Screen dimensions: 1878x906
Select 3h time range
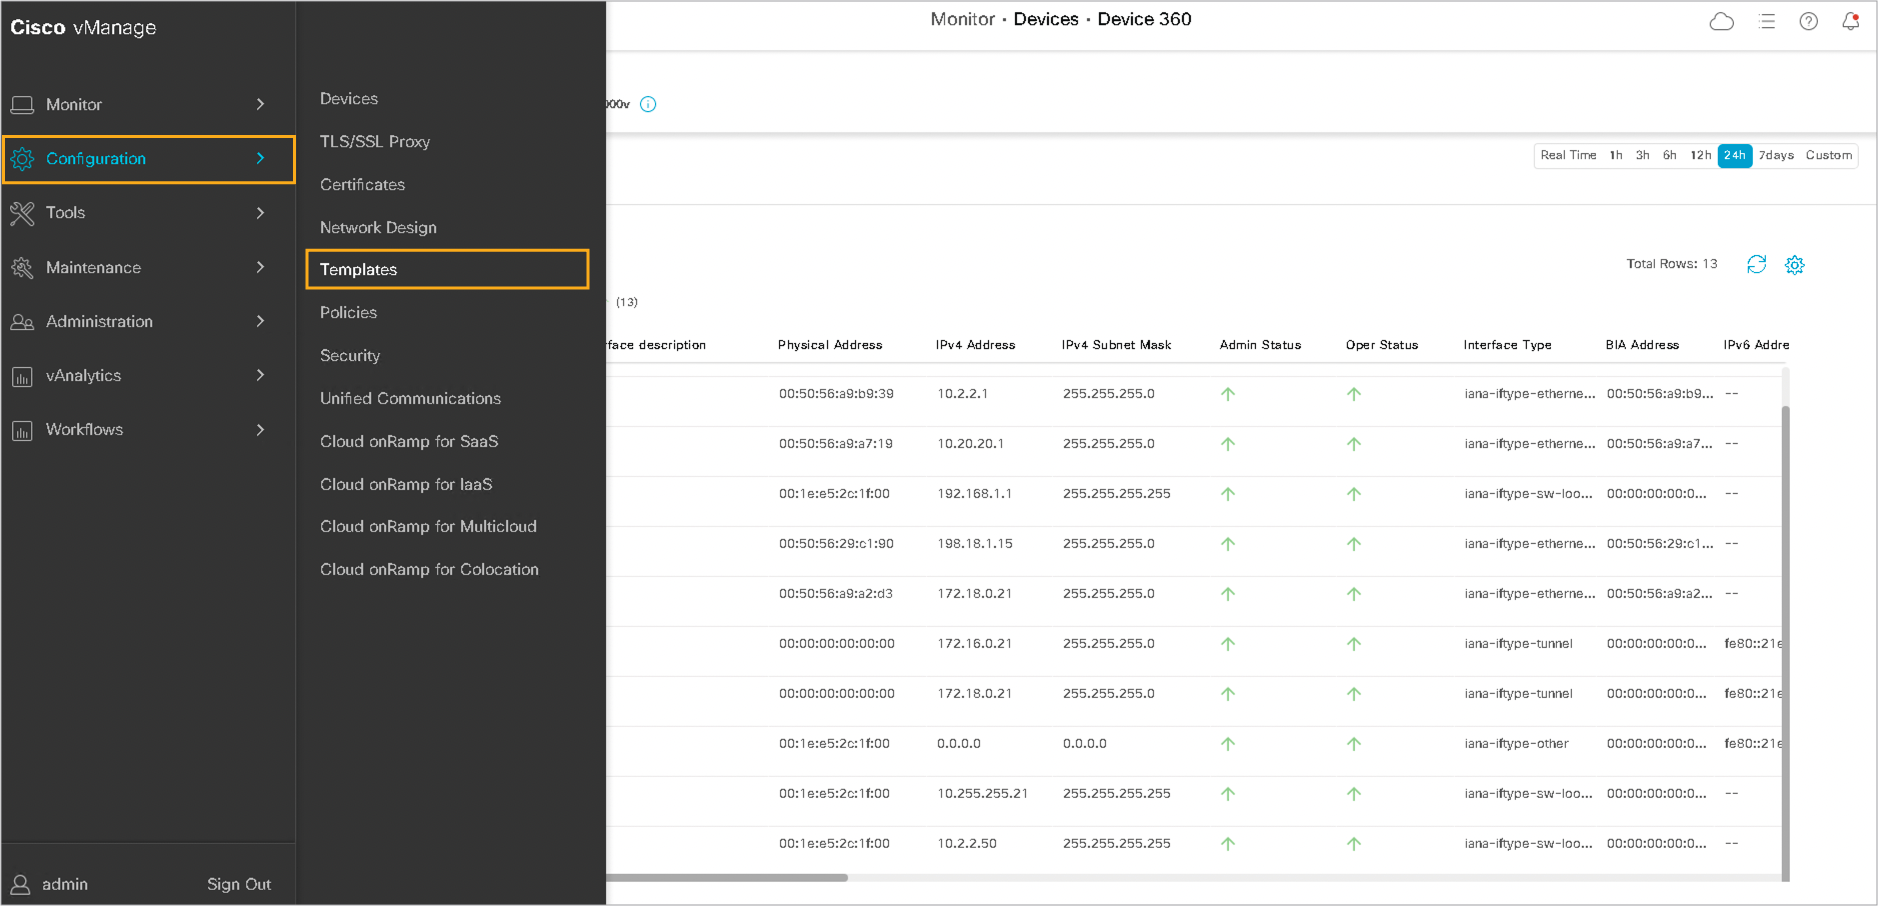[1643, 156]
